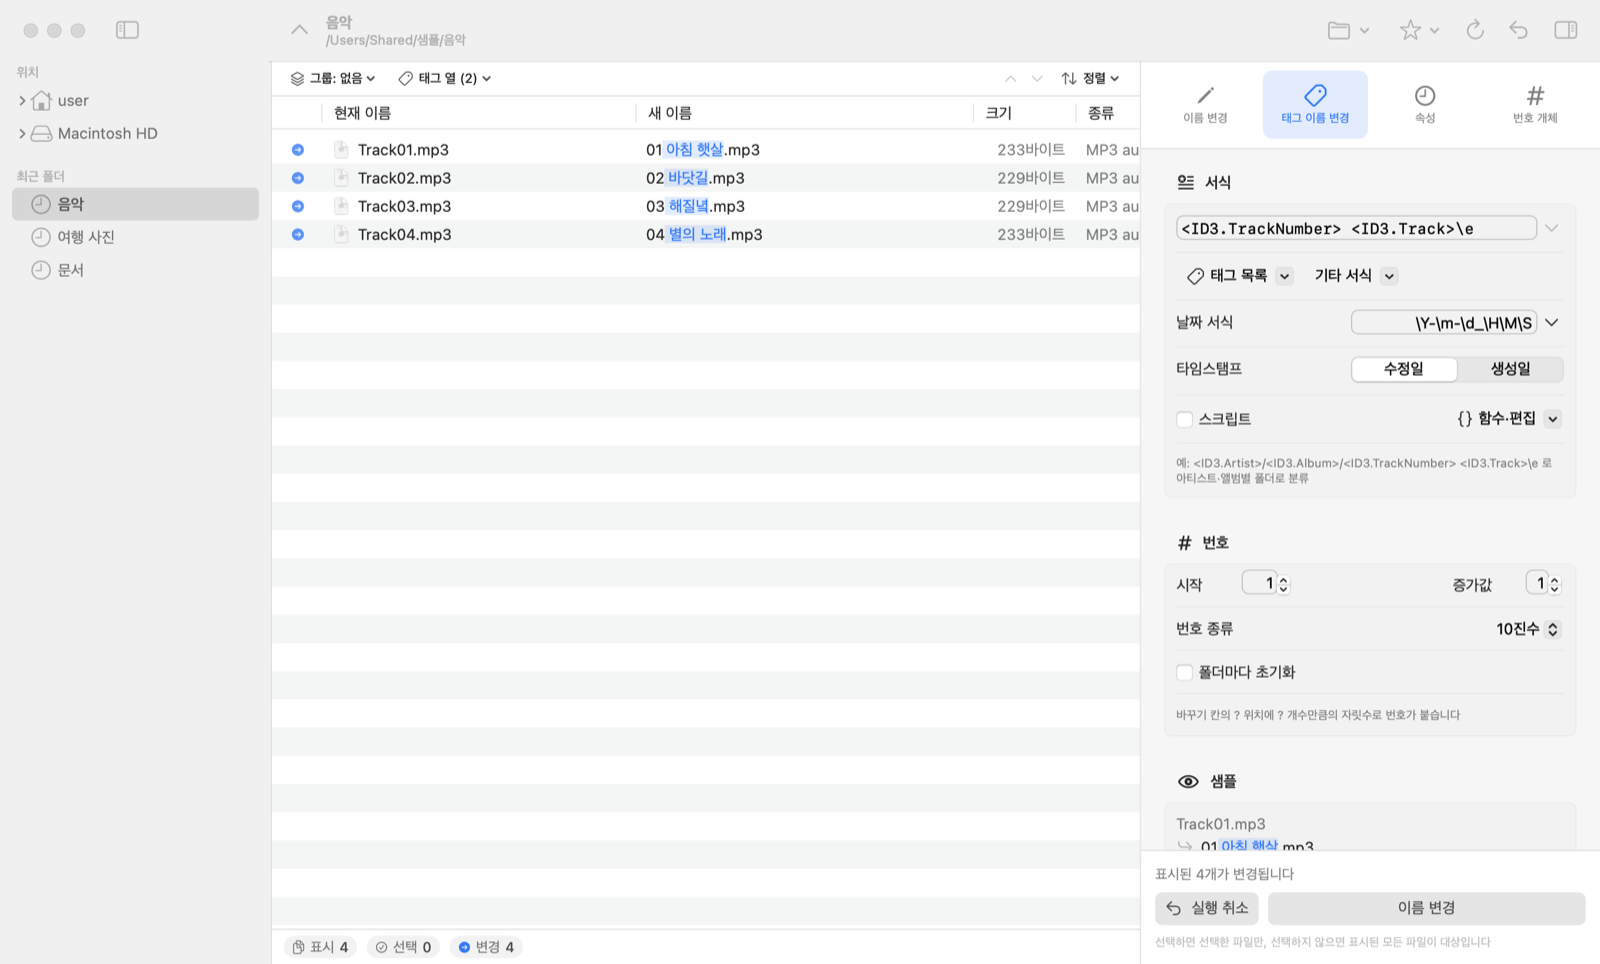
Task: Open the folder menu in the toolbar
Action: click(1348, 30)
